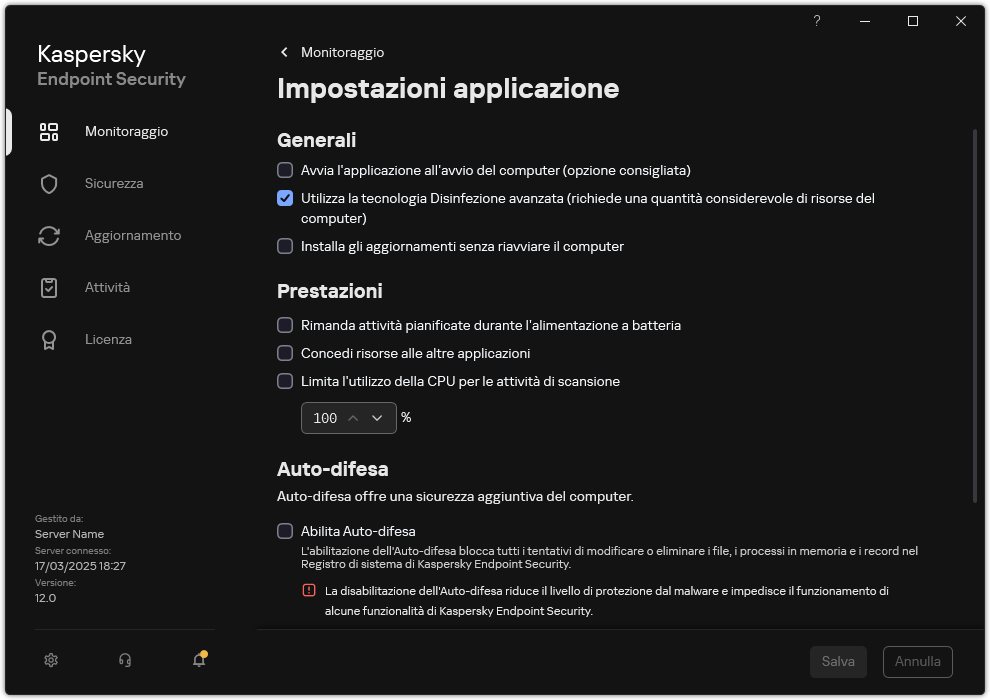
Task: Open application settings via the gear icon
Action: click(x=50, y=660)
